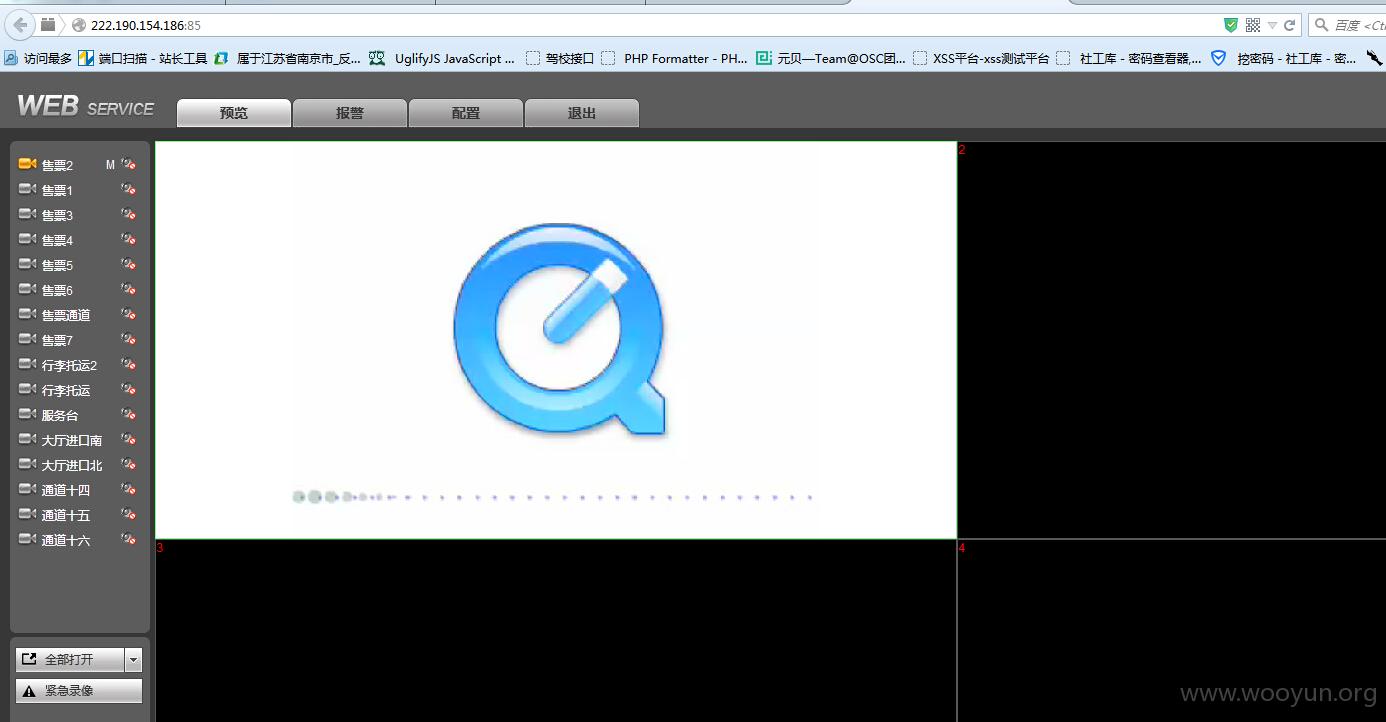
Task: Toggle the record icon for 售票5
Action: point(129,264)
